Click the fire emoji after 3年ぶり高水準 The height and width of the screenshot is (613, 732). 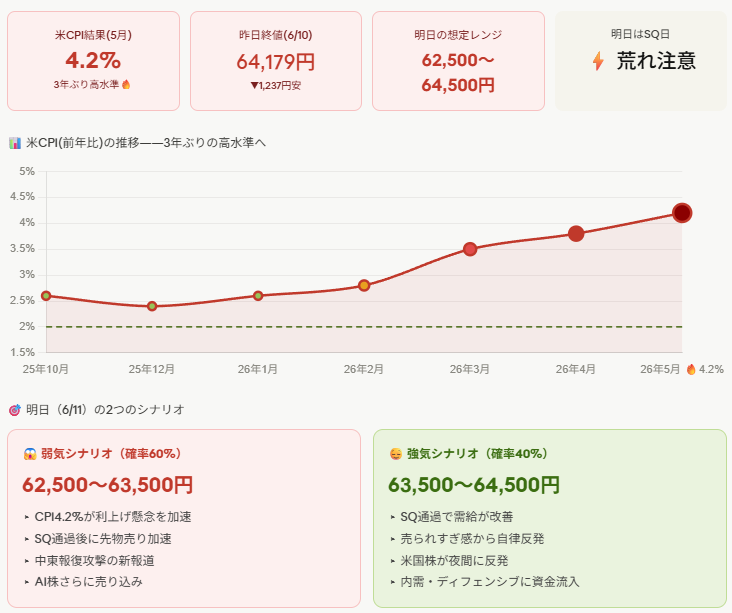[x=126, y=85]
